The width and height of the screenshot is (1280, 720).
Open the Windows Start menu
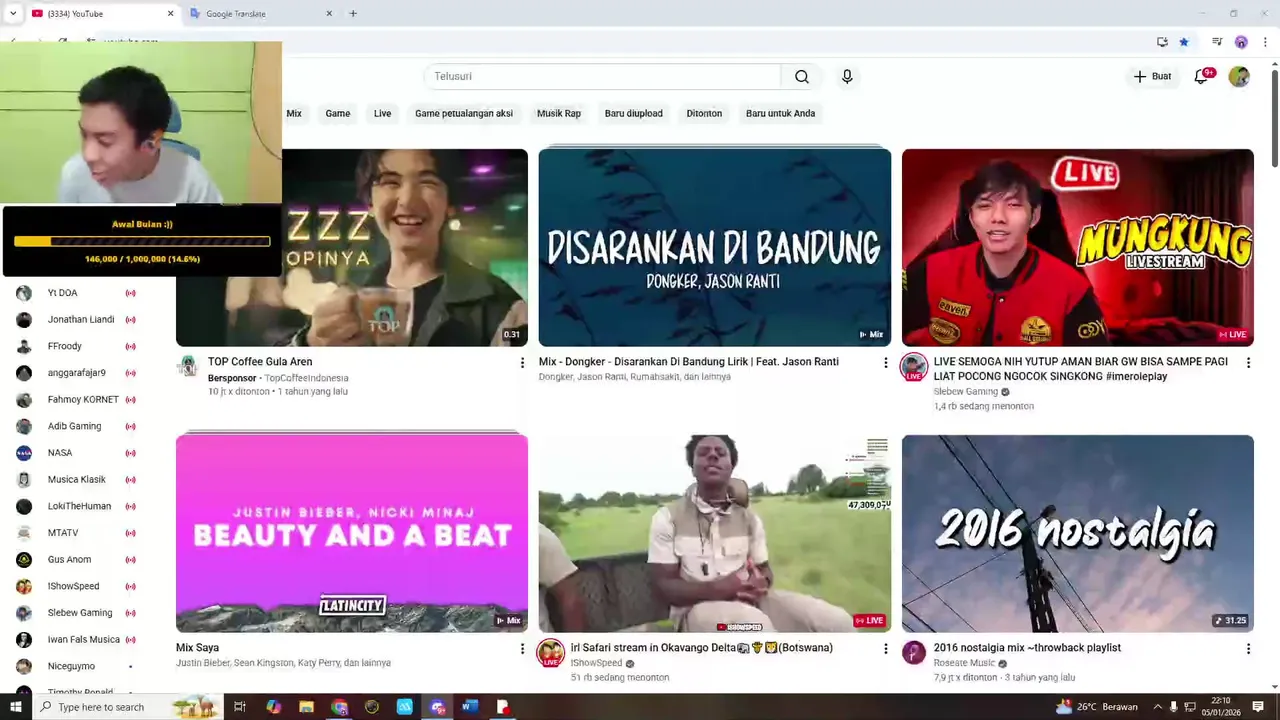click(x=15, y=707)
